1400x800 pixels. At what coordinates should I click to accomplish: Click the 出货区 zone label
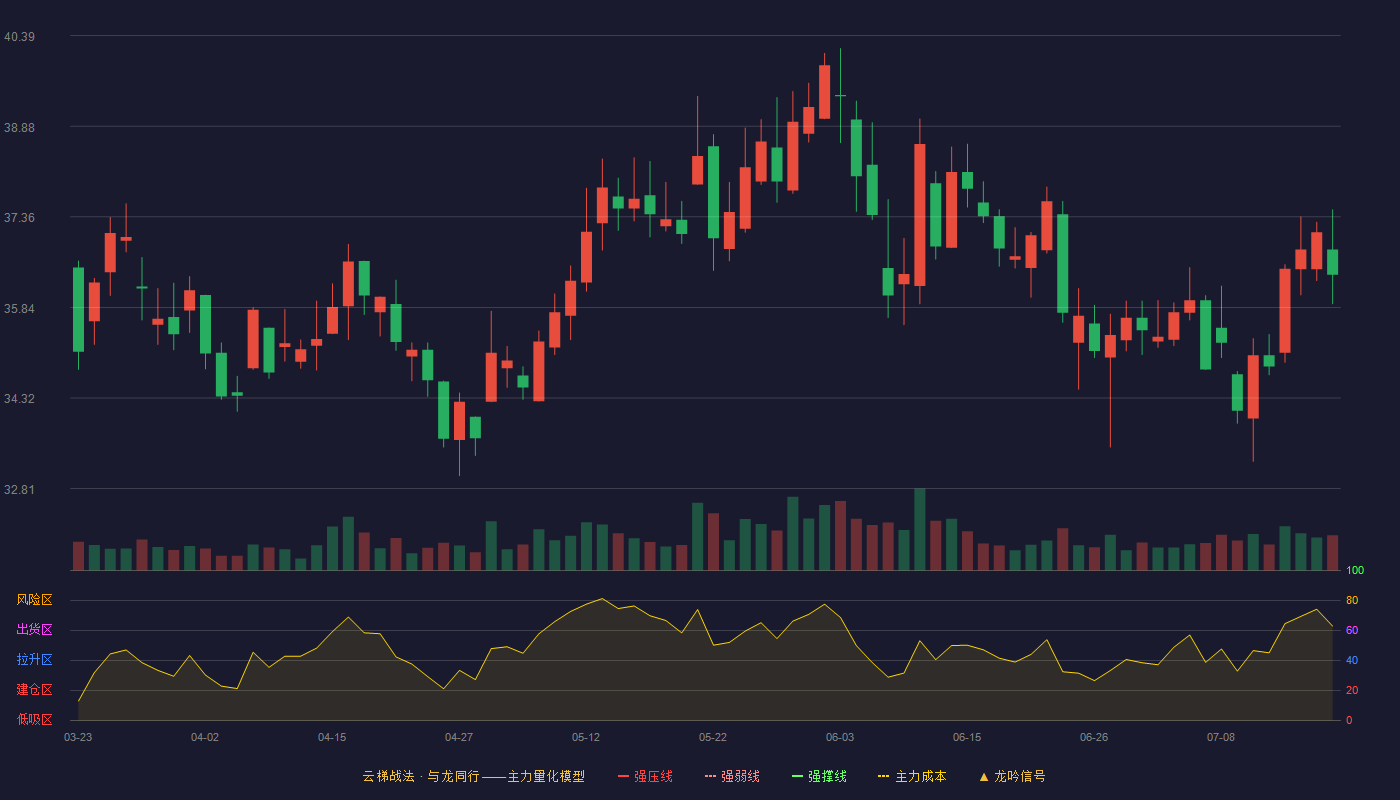click(x=34, y=630)
